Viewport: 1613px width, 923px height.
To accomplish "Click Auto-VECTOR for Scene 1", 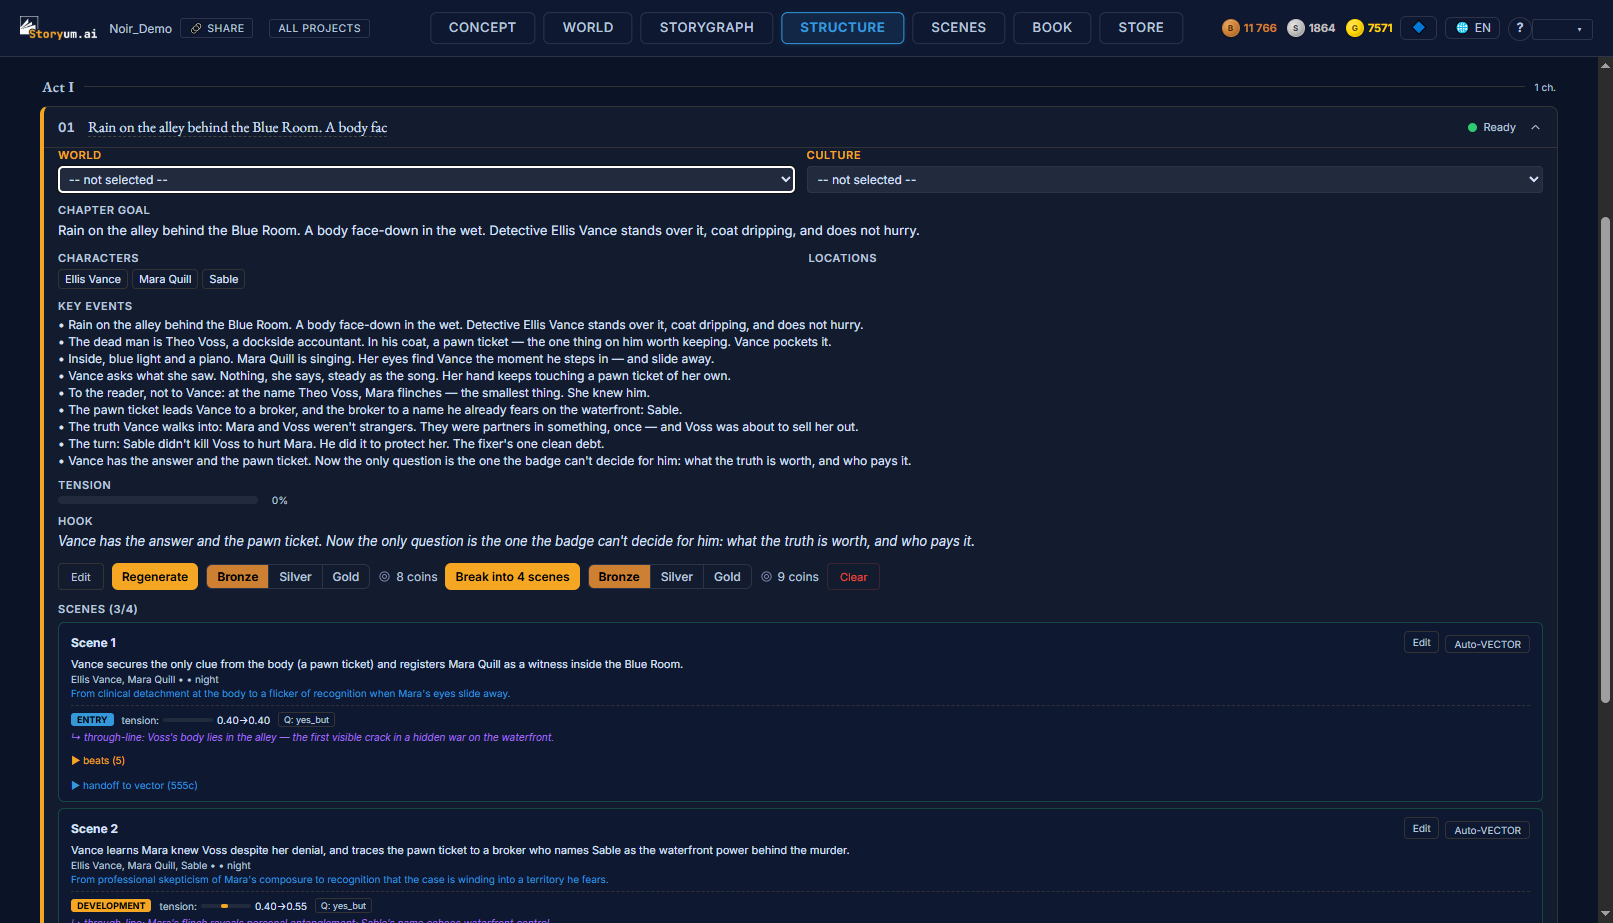I will pos(1487,644).
